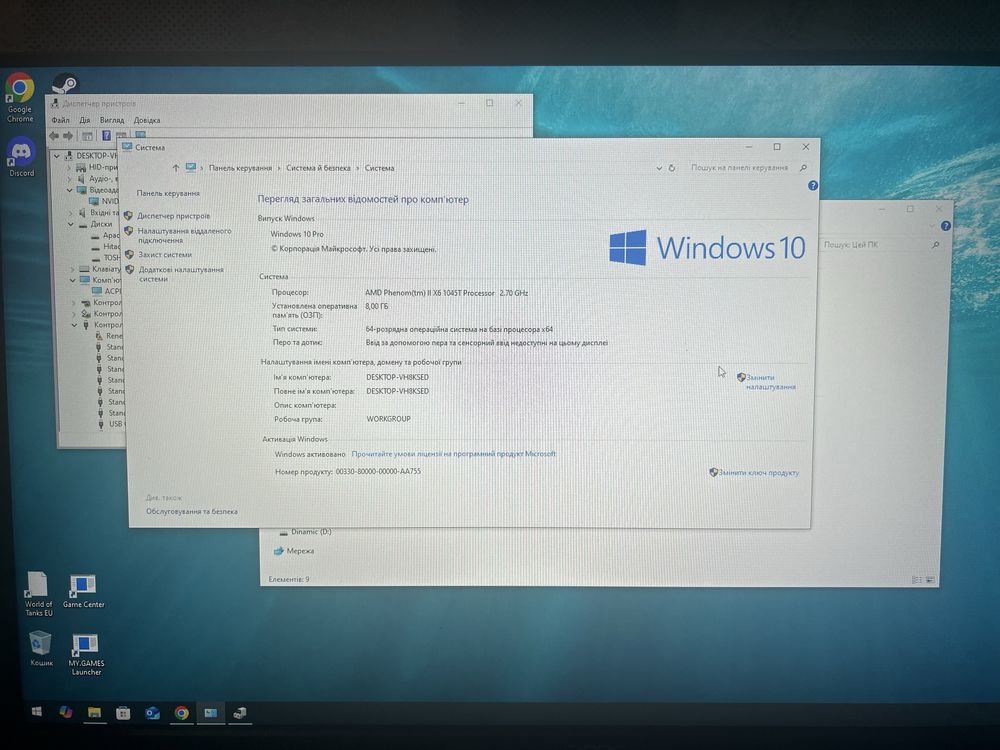
Task: Click Forward arrow in Device Manager toolbar
Action: [x=68, y=136]
